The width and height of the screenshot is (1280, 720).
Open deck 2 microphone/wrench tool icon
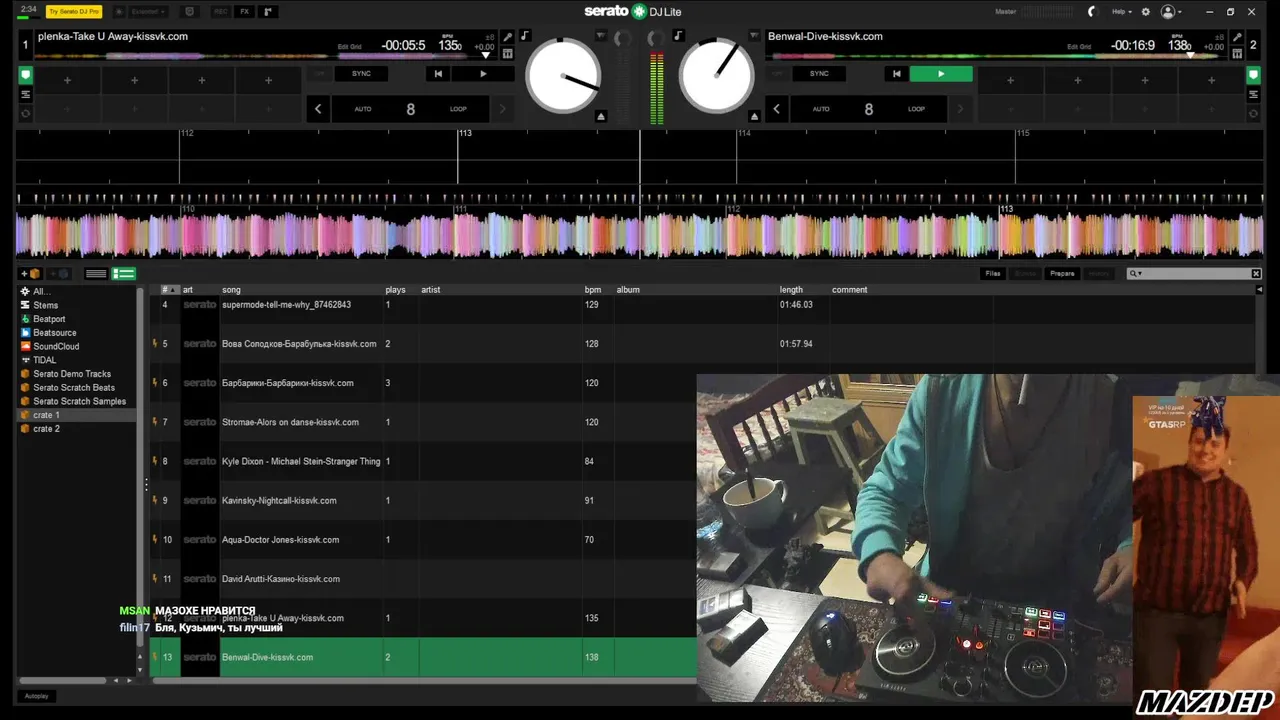(x=1237, y=37)
